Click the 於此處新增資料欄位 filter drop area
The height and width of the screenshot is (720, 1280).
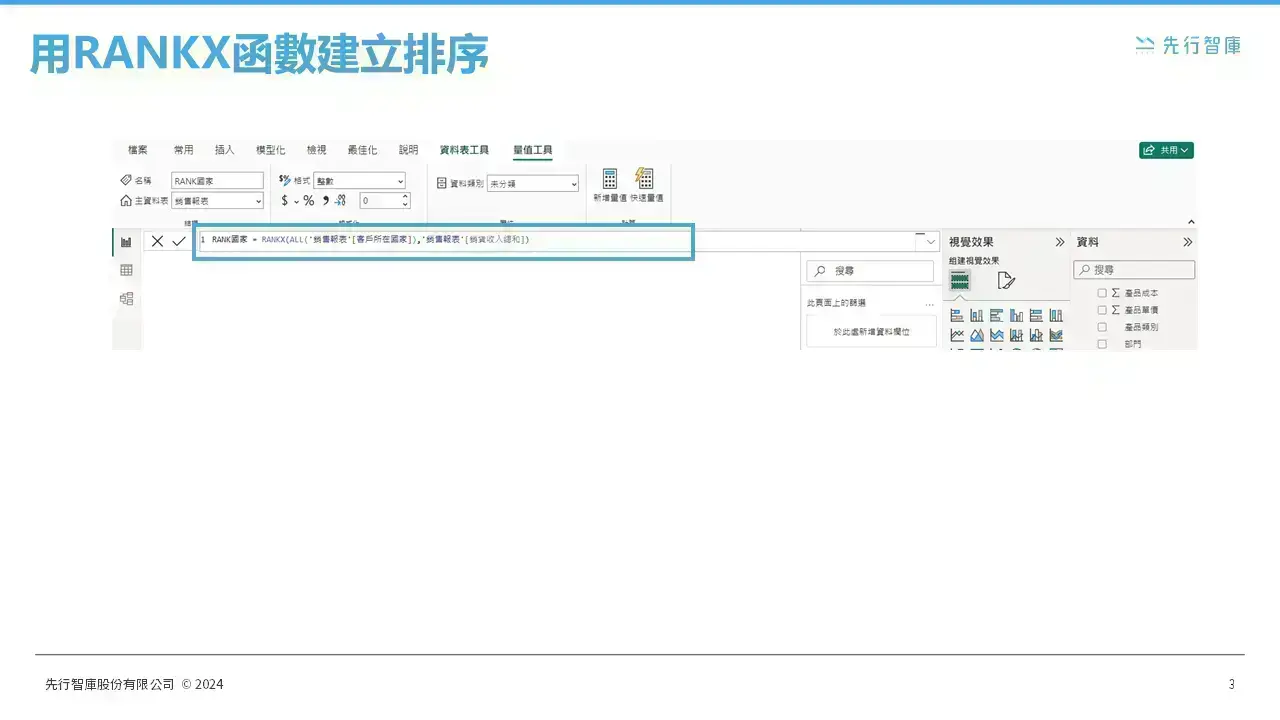872,331
